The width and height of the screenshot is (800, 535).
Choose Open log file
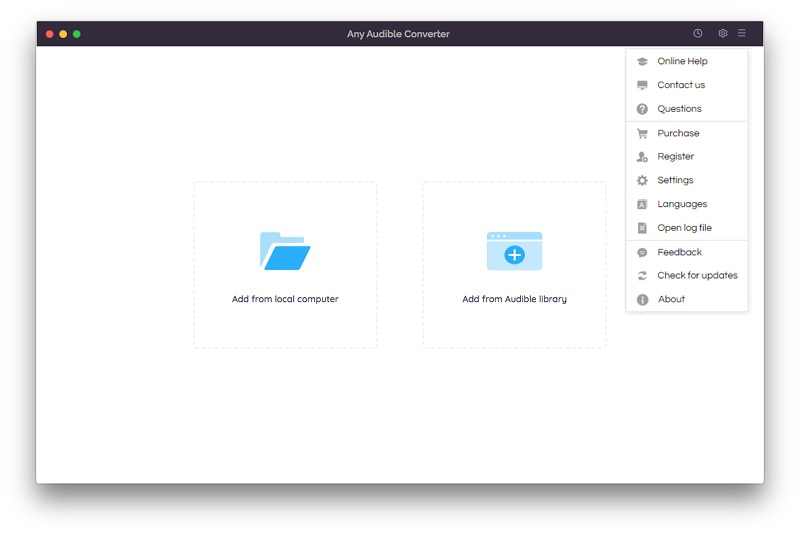(687, 228)
